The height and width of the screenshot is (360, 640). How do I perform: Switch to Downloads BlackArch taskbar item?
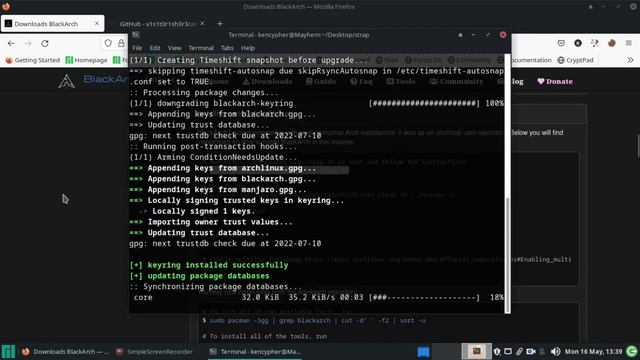(65, 351)
